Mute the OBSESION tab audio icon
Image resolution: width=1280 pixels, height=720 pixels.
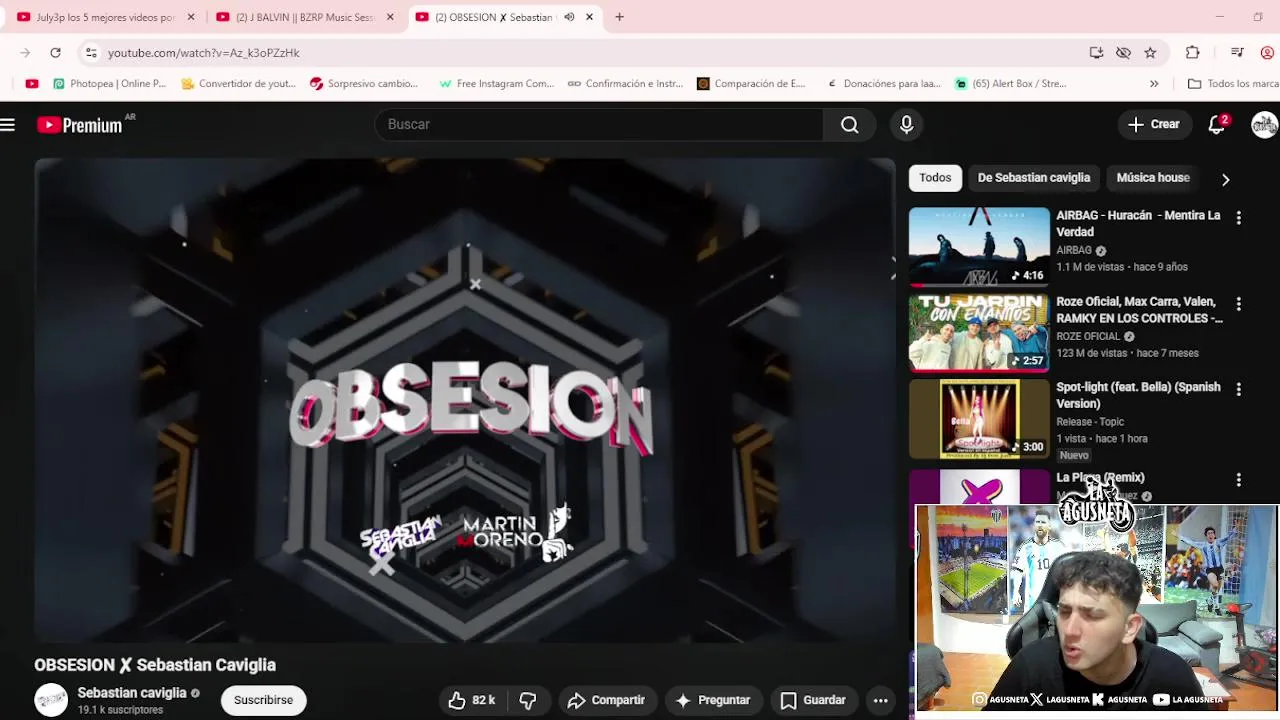click(569, 17)
